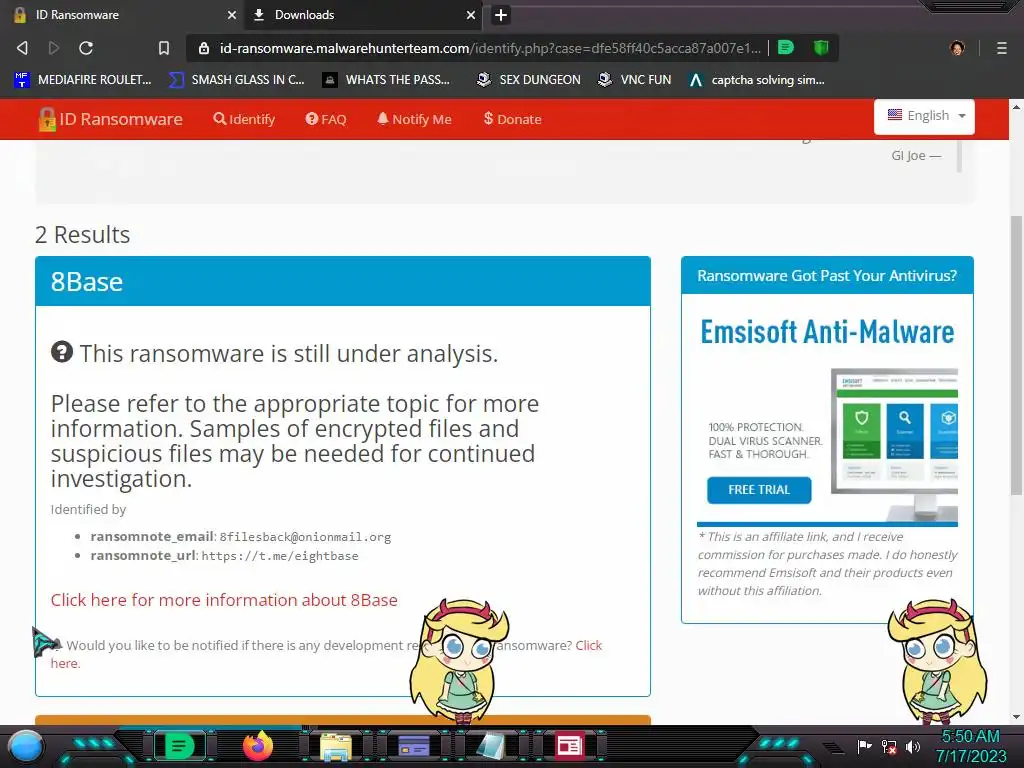This screenshot has width=1024, height=768.
Task: Reload the page with the refresh icon
Action: (86, 48)
